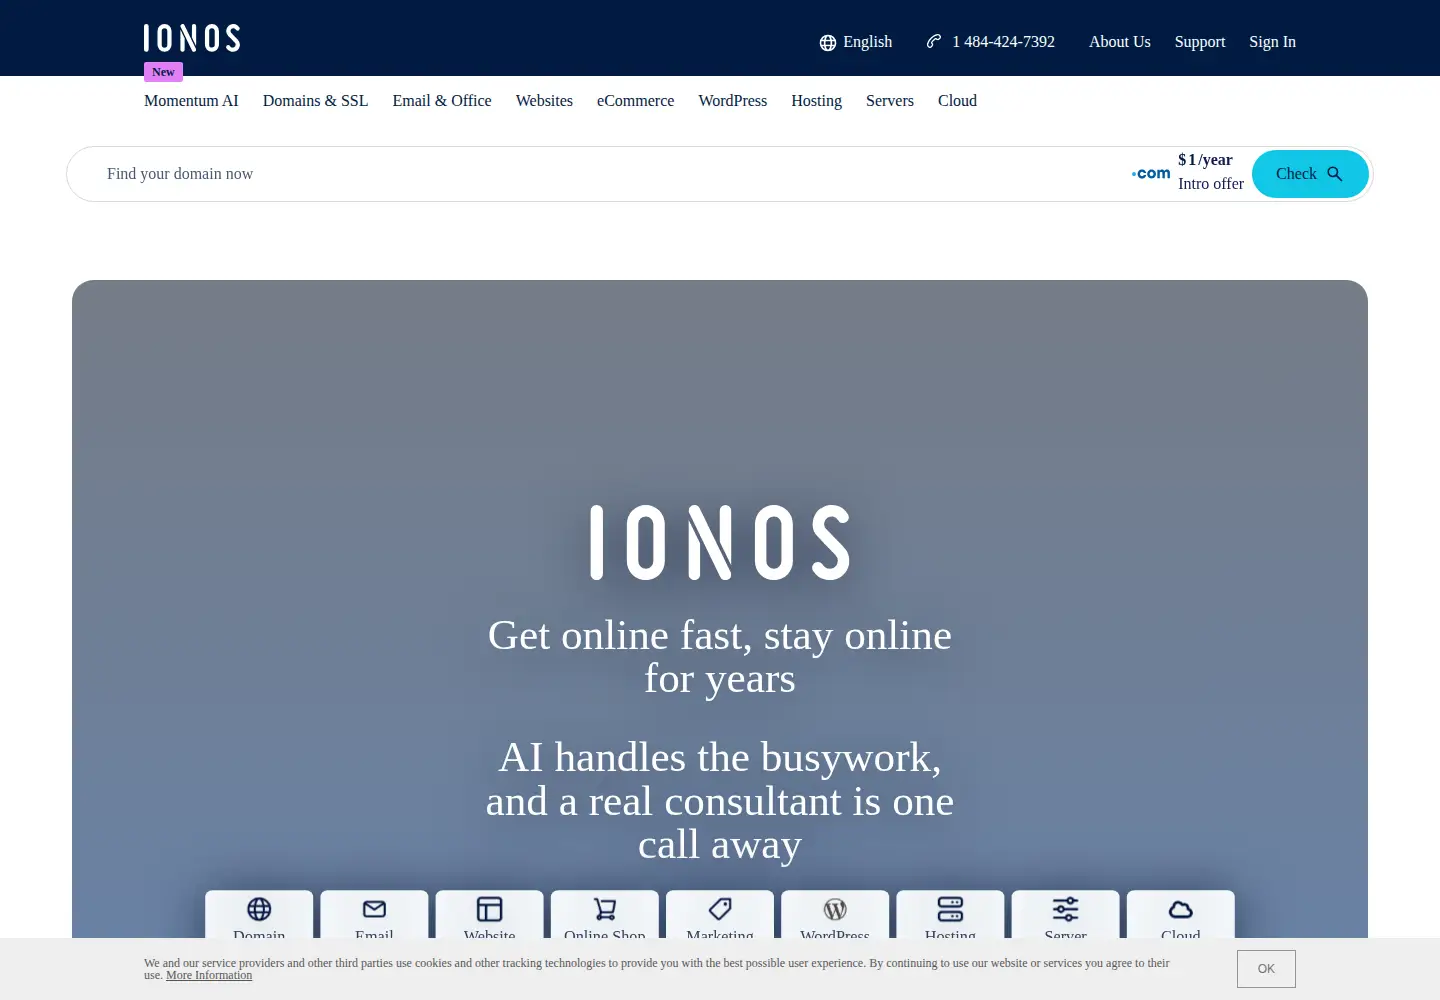Click the large IONOS hero logo
This screenshot has width=1440, height=1000.
click(720, 542)
